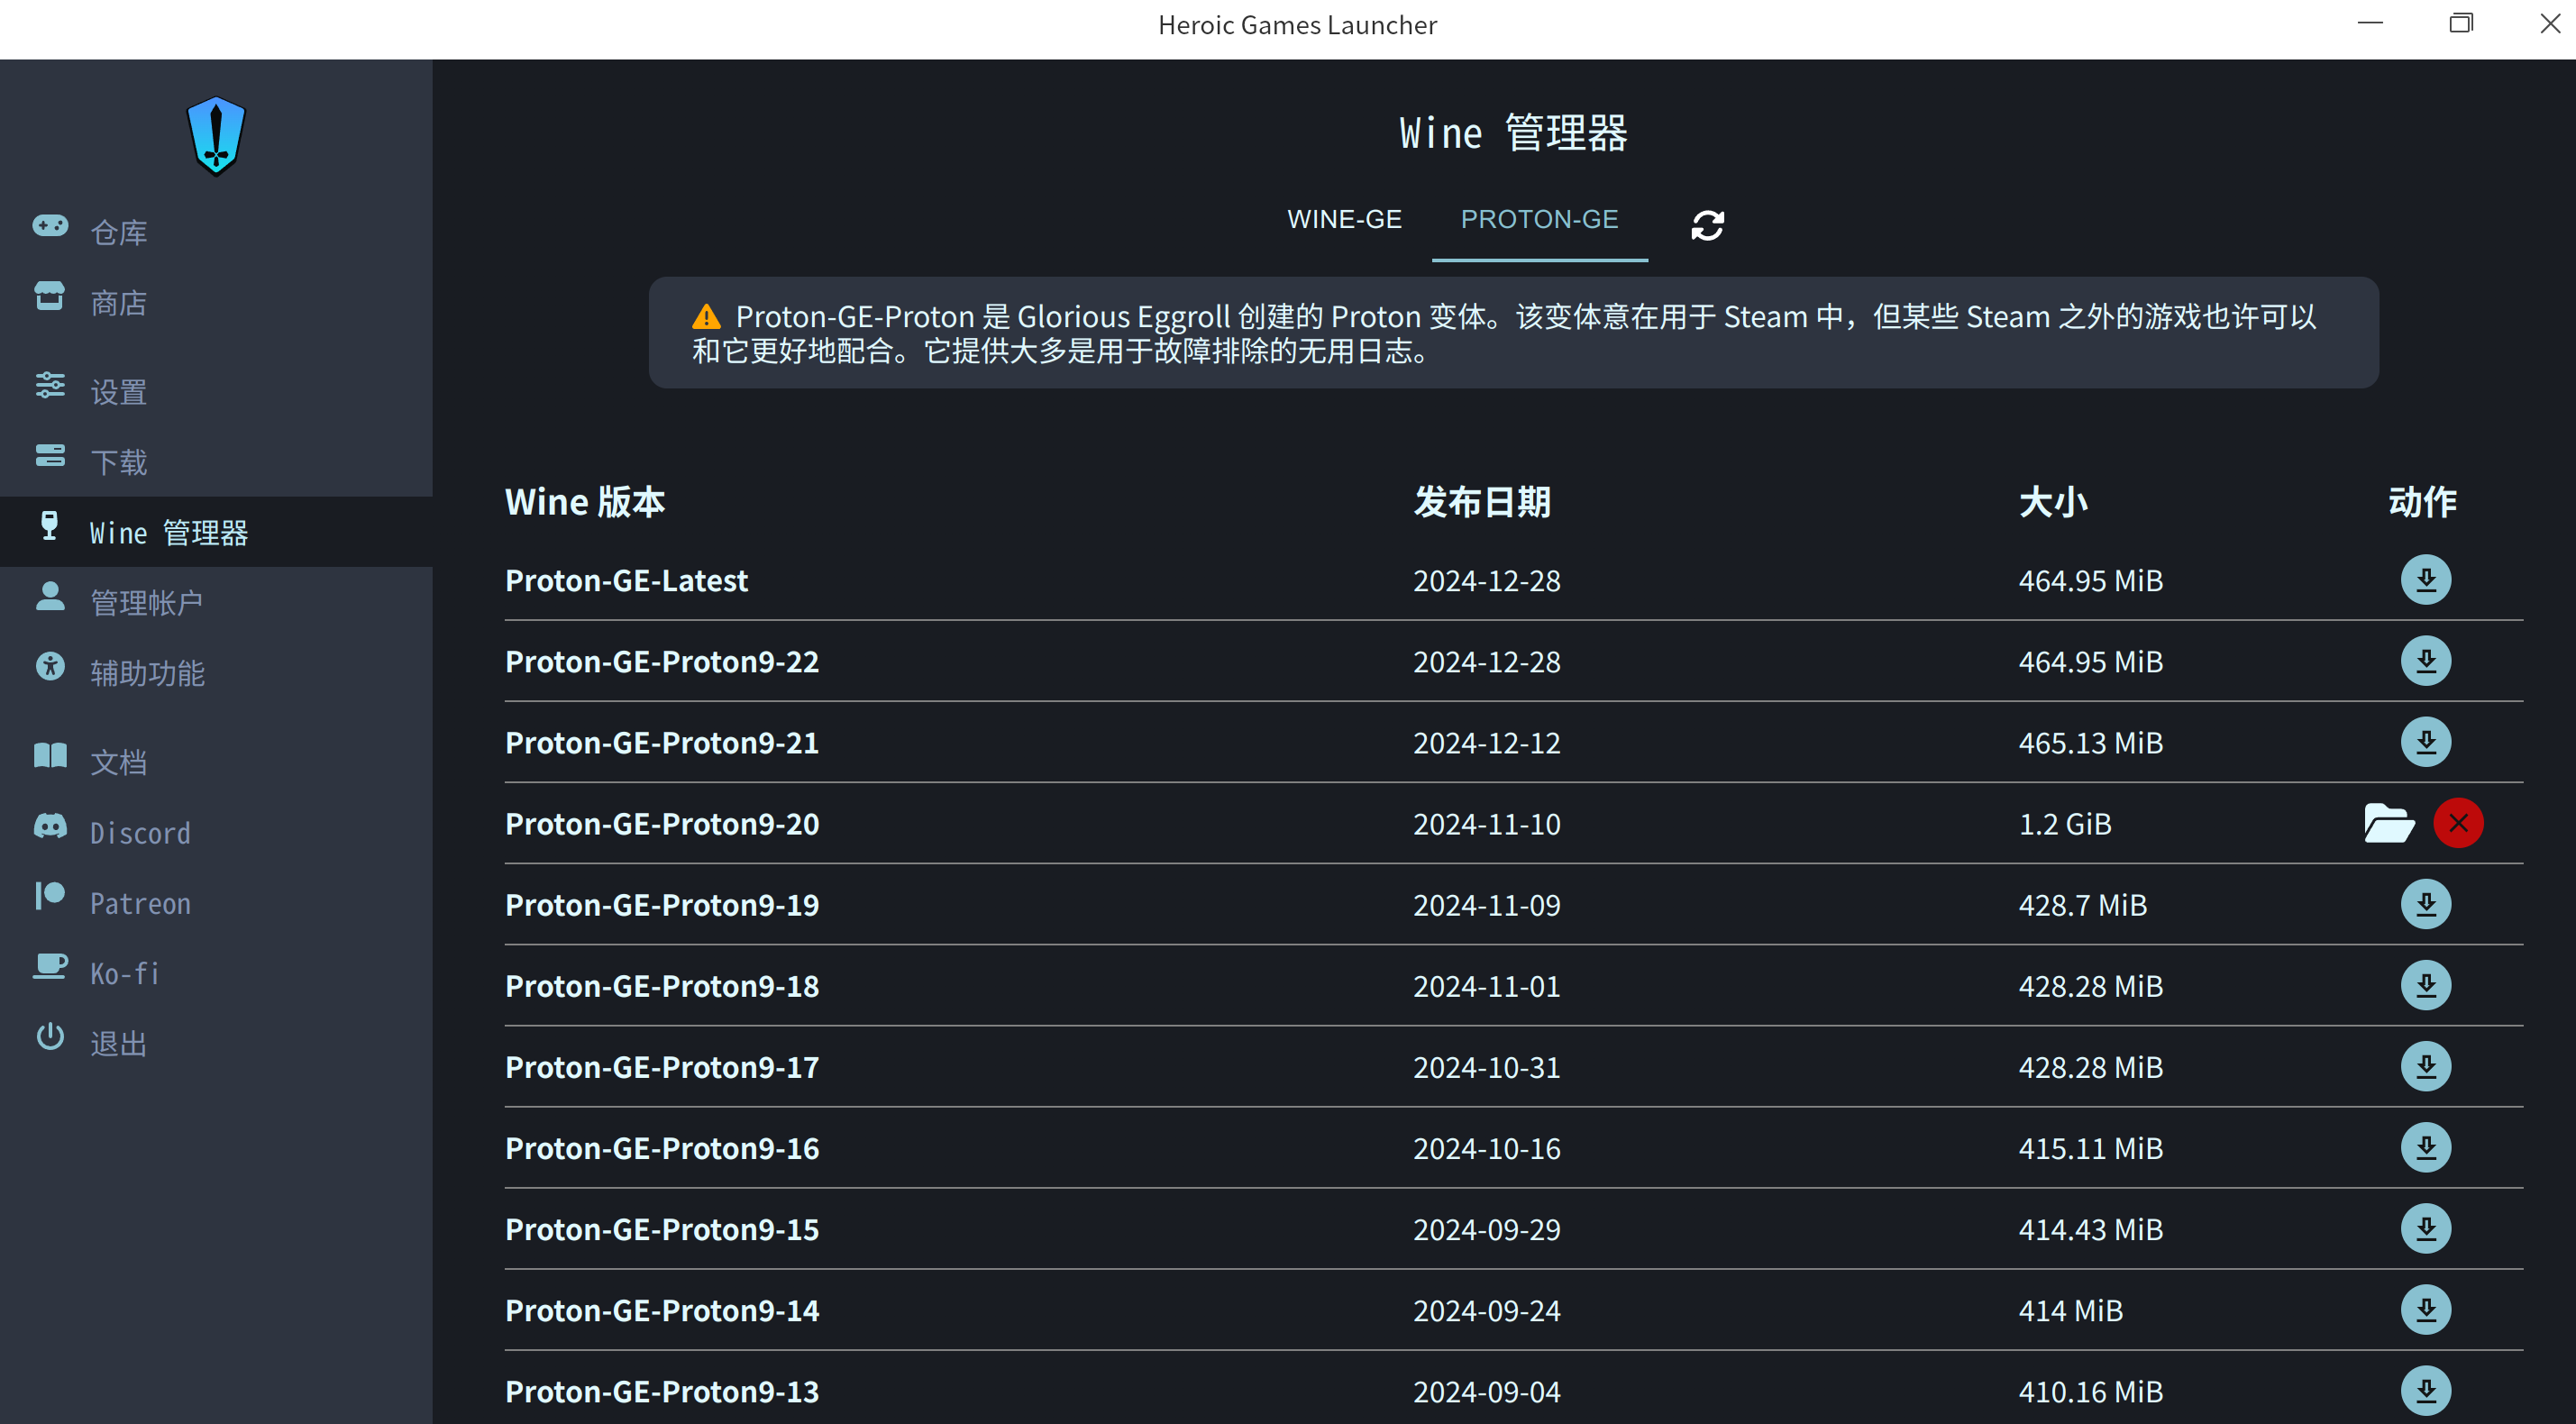
Task: Download Proton-GE-Proton9-14
Action: (x=2425, y=1310)
